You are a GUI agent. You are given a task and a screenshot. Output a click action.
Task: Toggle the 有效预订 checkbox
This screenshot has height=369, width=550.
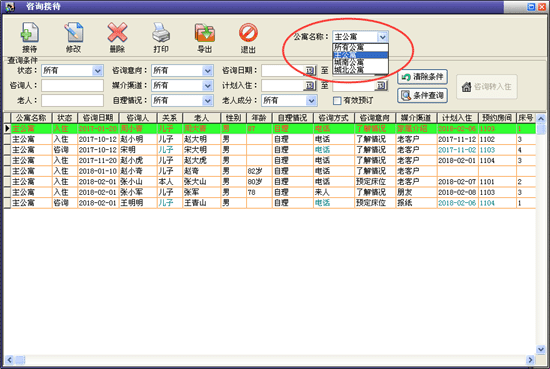pyautogui.click(x=337, y=101)
